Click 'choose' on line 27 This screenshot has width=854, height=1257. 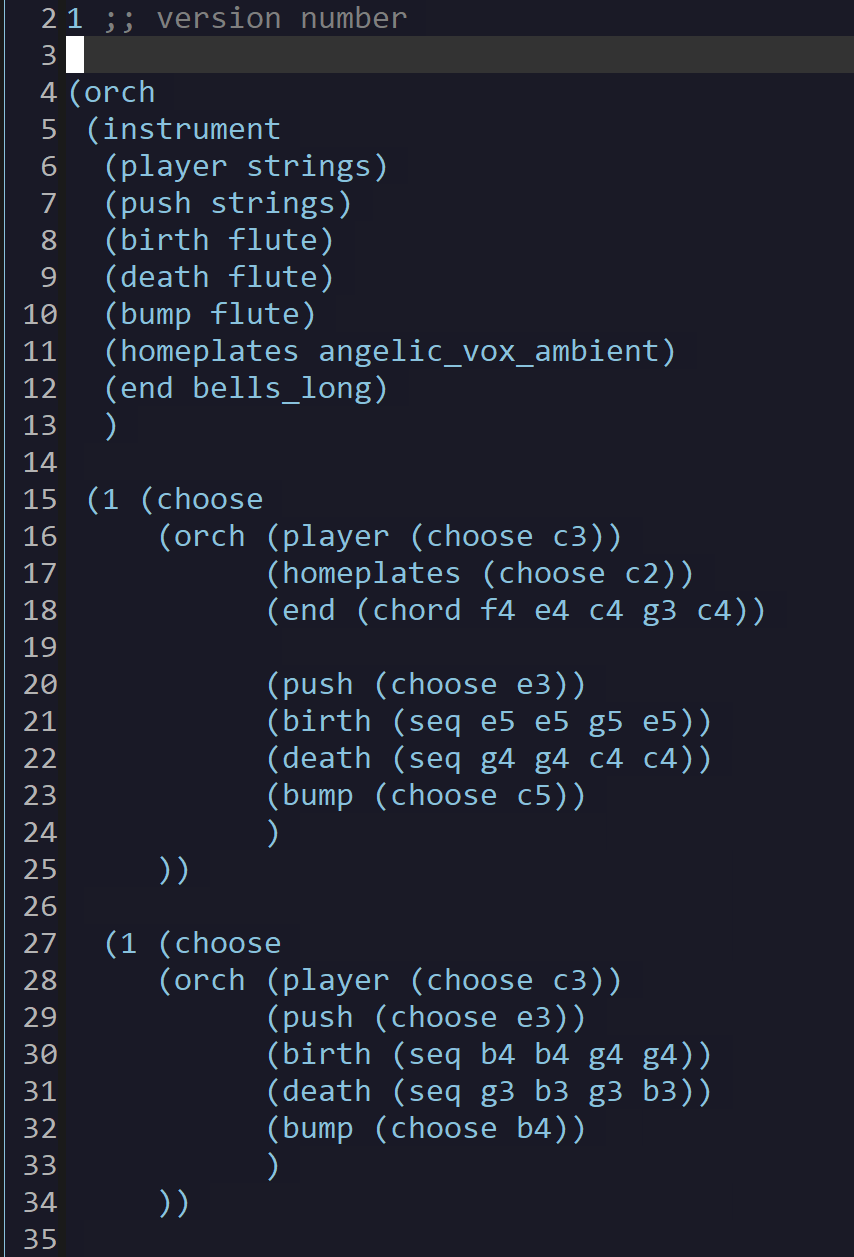tap(228, 943)
